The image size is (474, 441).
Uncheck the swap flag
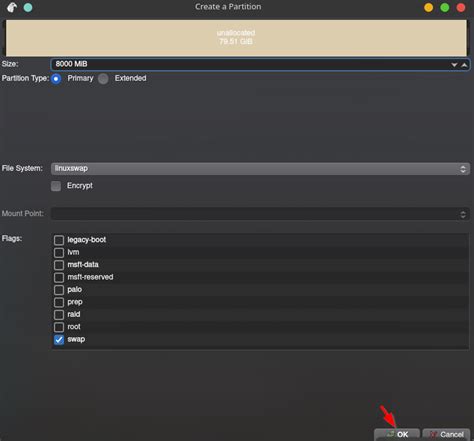(x=59, y=340)
